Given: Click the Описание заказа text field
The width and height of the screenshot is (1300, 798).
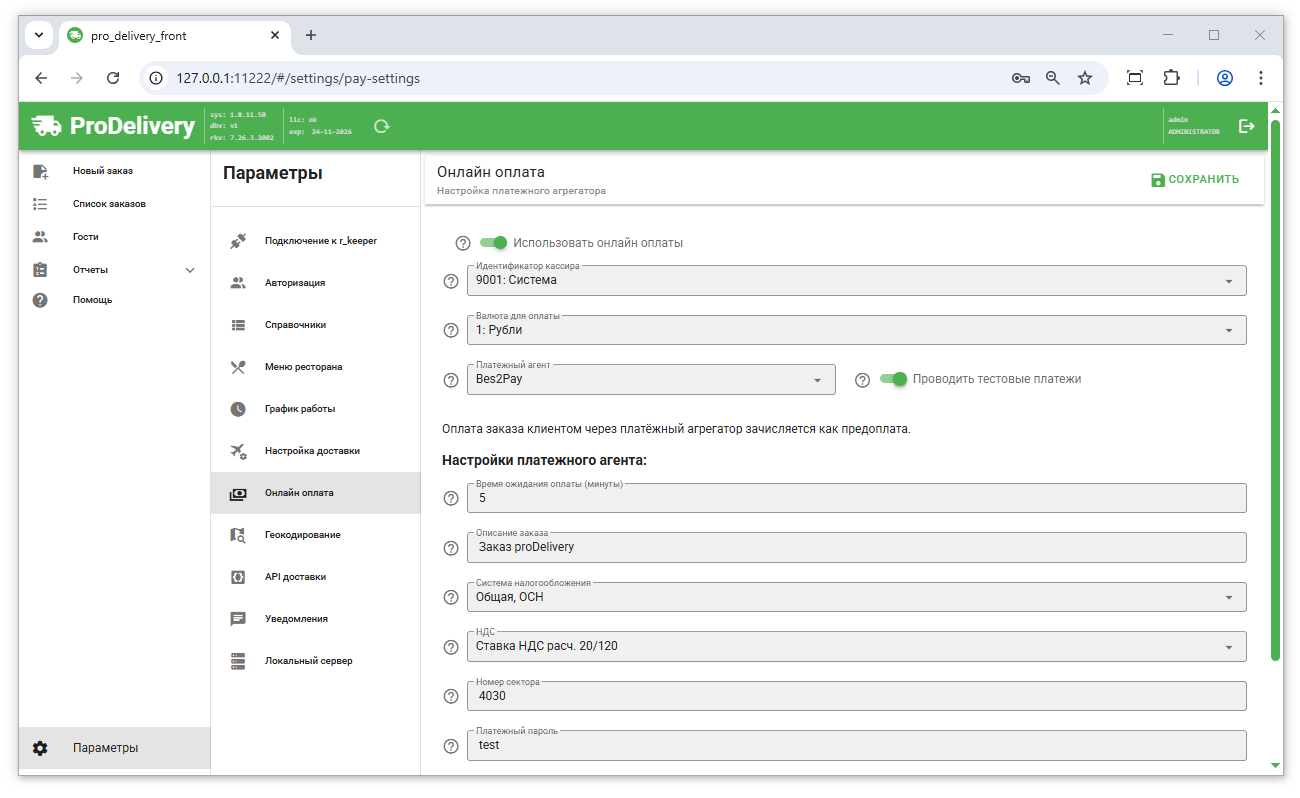Looking at the screenshot, I should [x=856, y=547].
